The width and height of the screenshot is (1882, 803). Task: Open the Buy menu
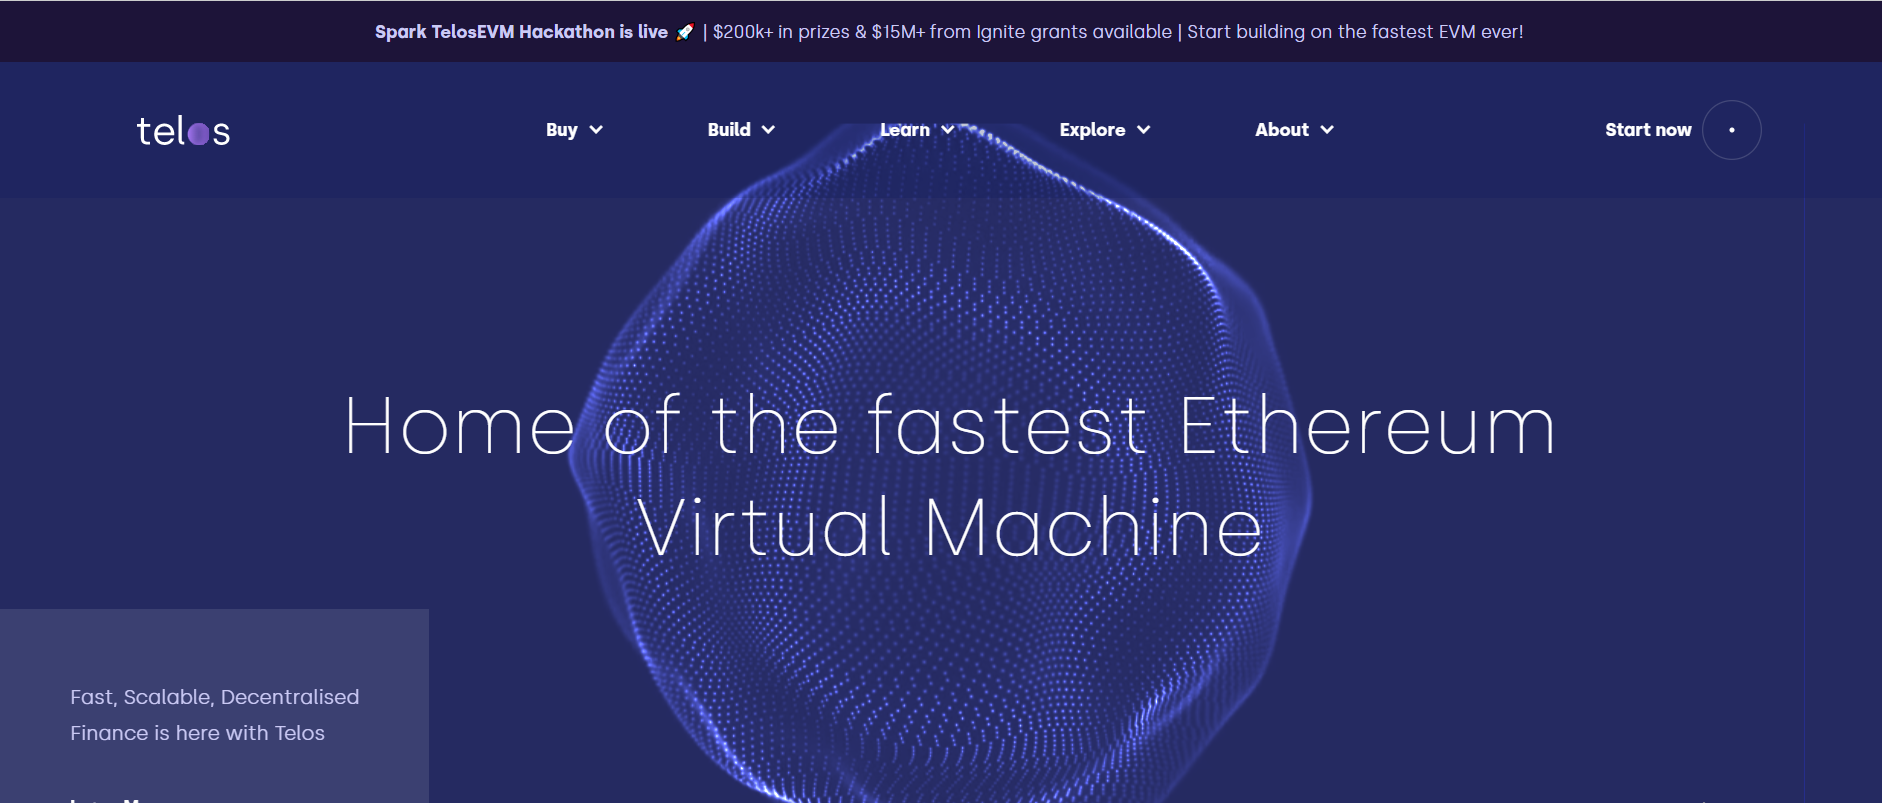click(x=562, y=130)
